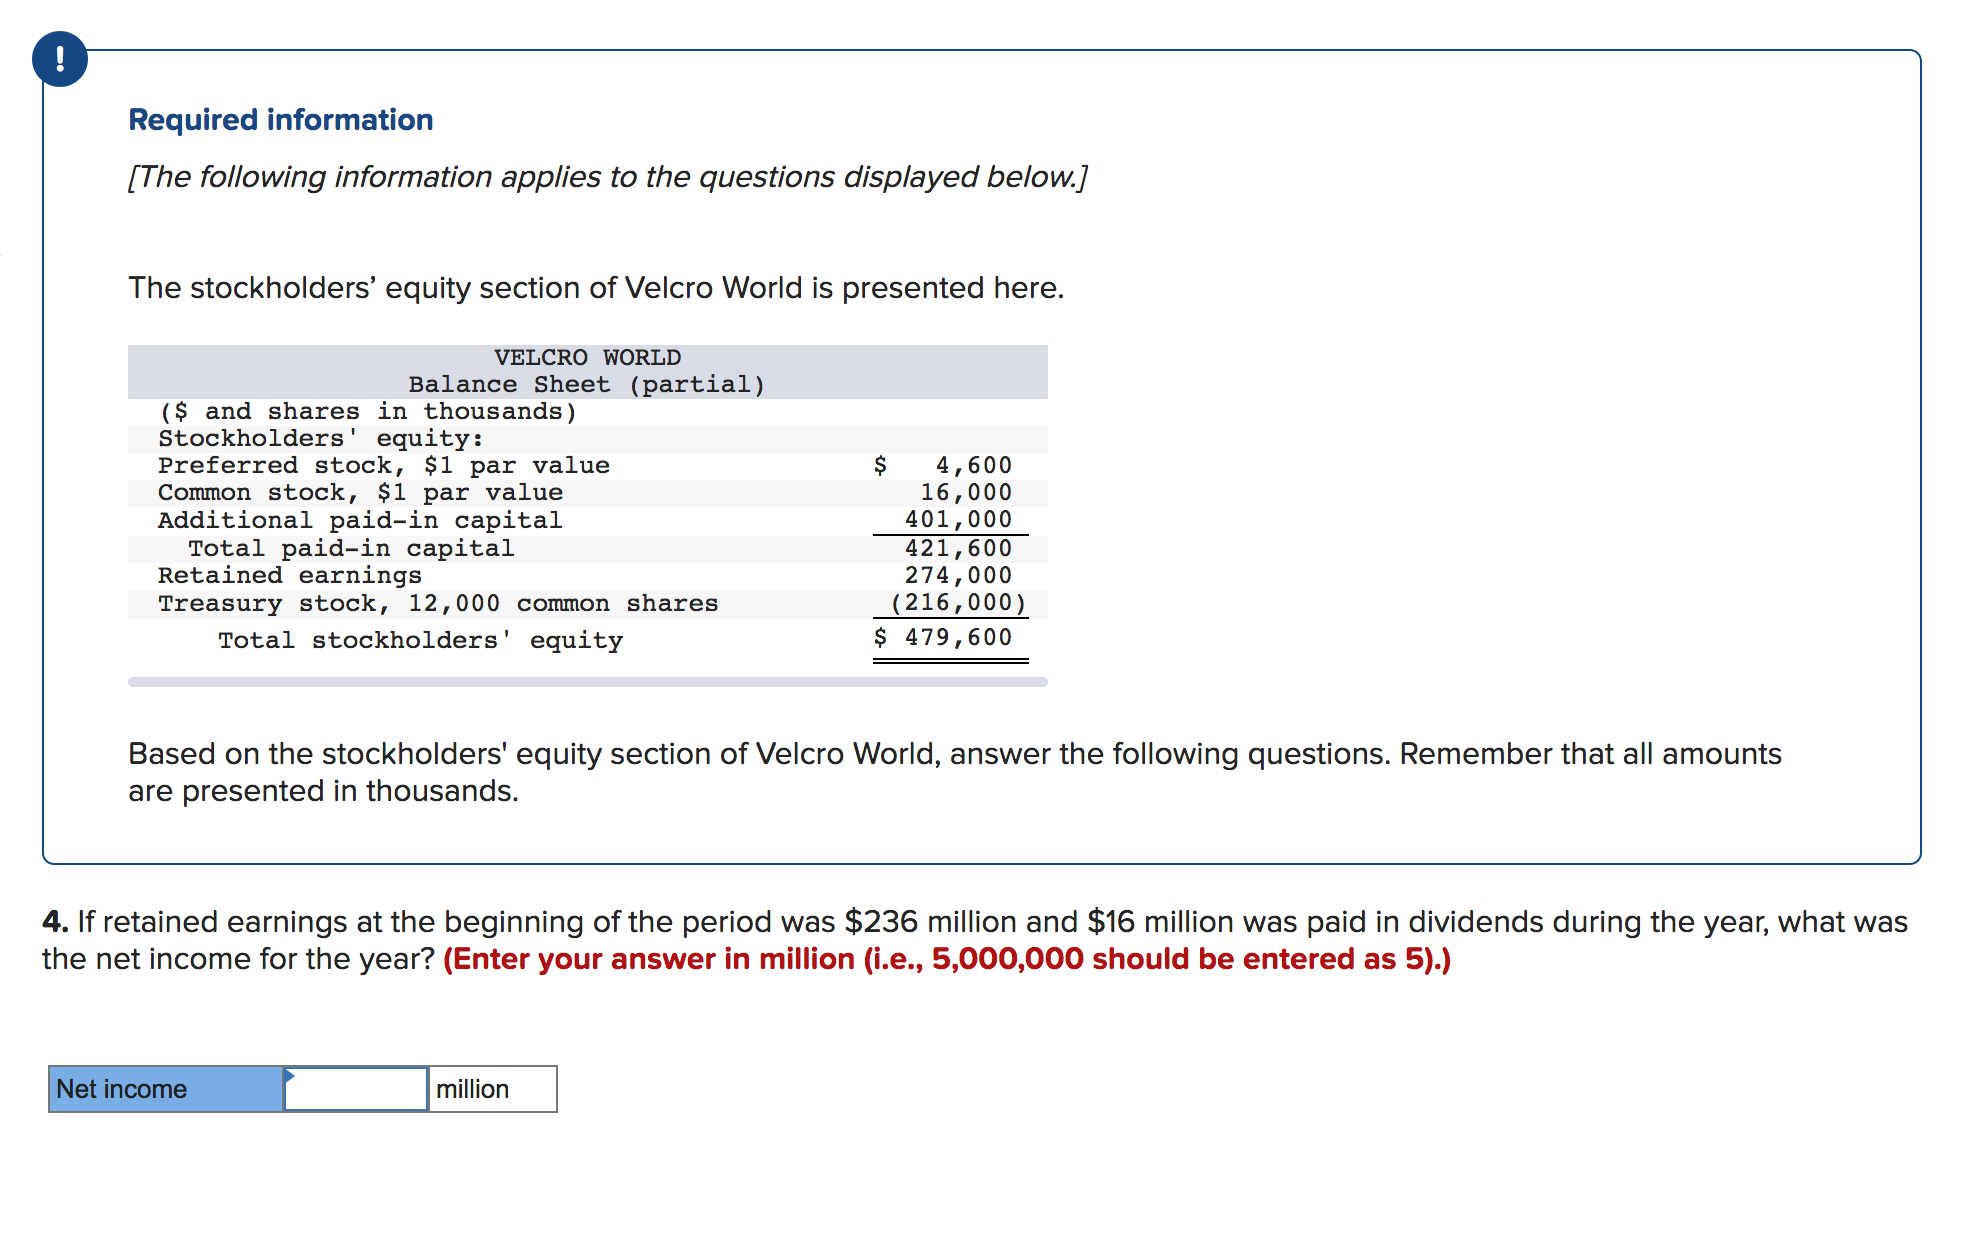Click the stockholders' equity section introduction sentence
Image resolution: width=1962 pixels, height=1248 pixels.
(x=596, y=288)
